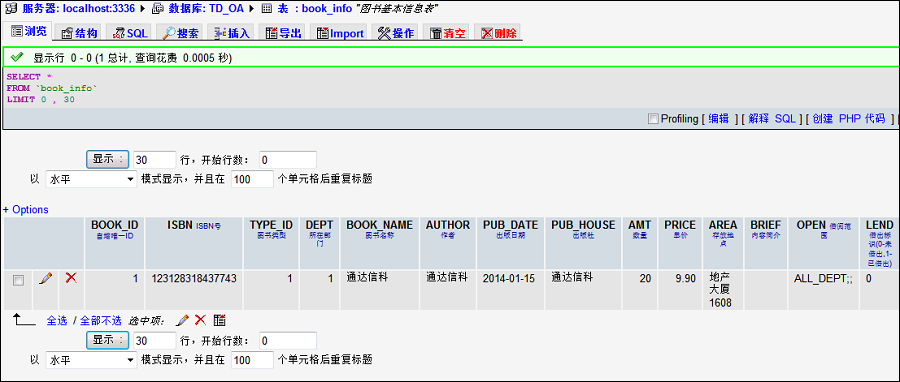Click top row count field showing 30
Screen dimensions: 900x382
tap(154, 160)
